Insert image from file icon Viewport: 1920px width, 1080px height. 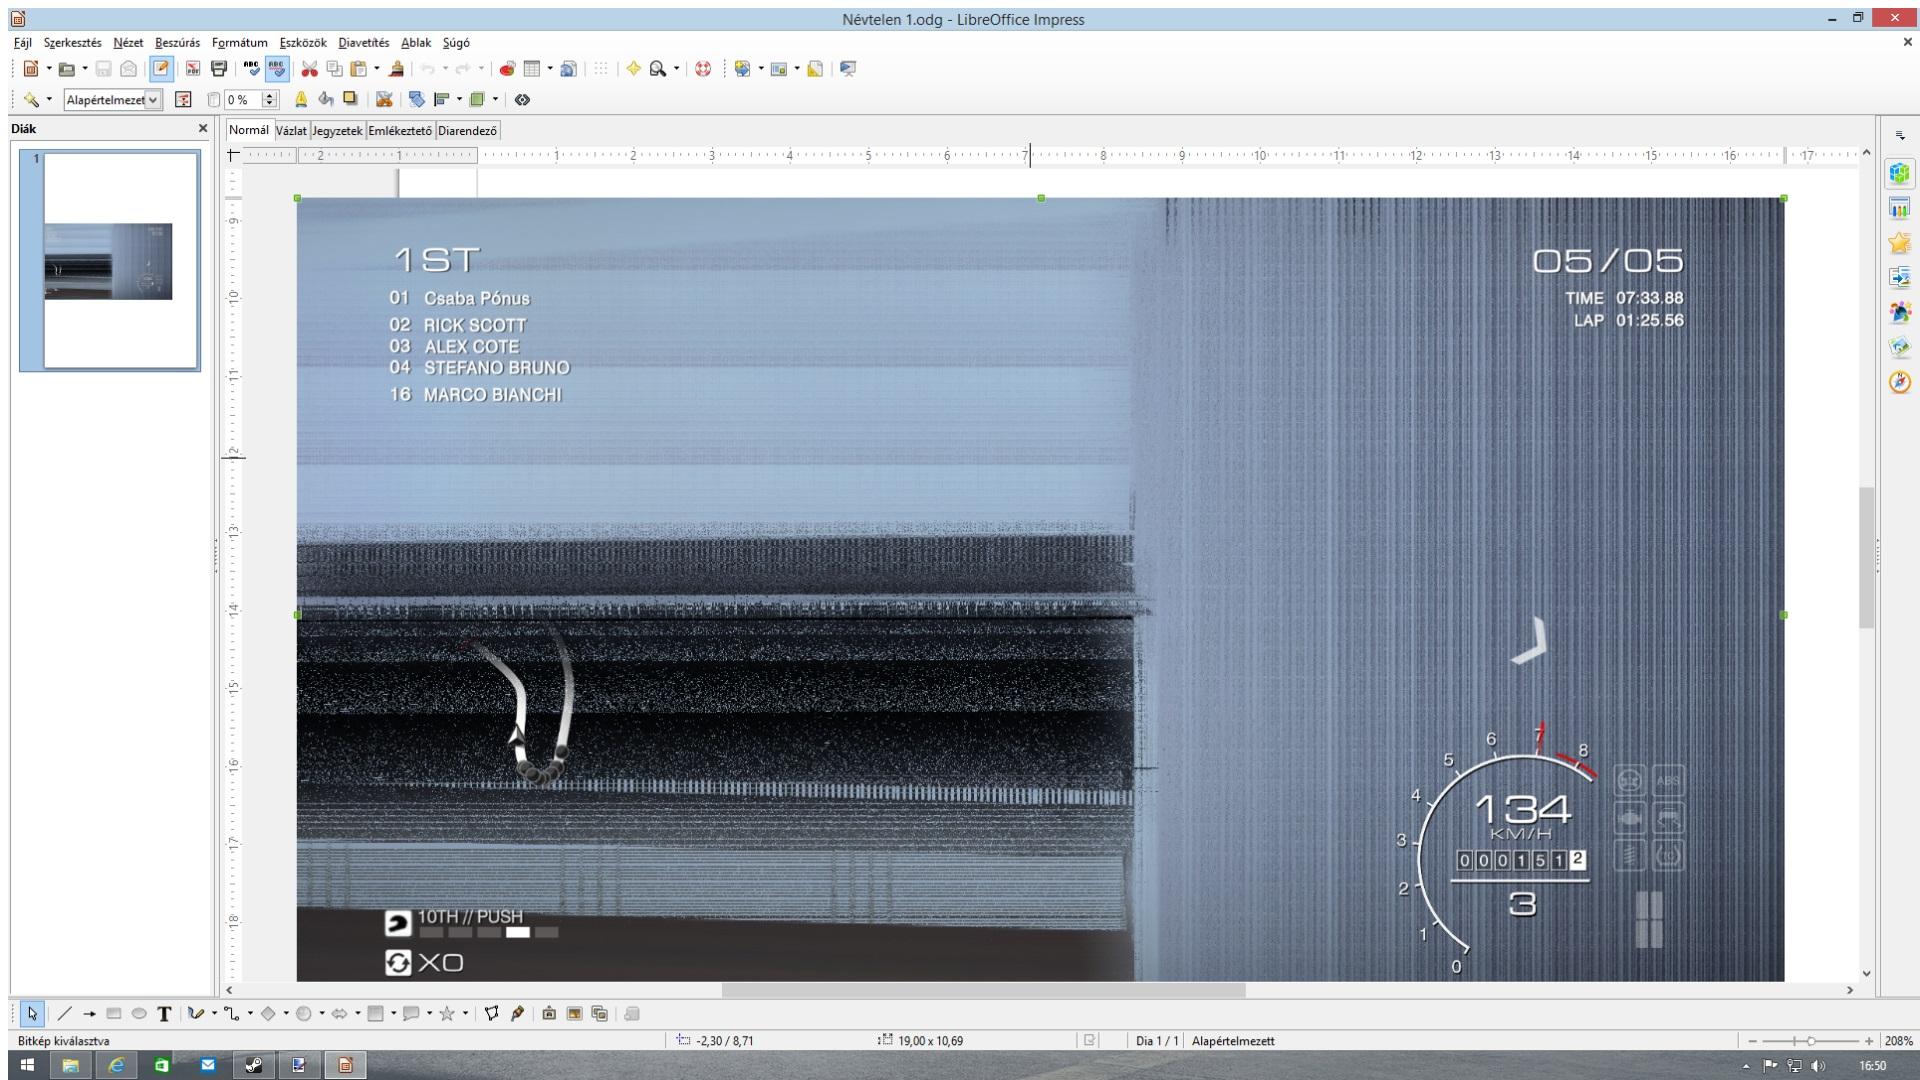coord(574,1014)
